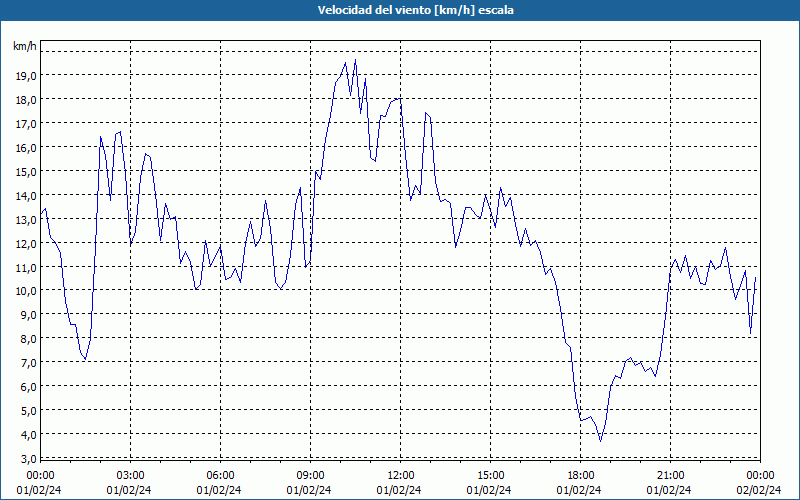
Task: Click the 15:00 time label
Action: [490, 476]
